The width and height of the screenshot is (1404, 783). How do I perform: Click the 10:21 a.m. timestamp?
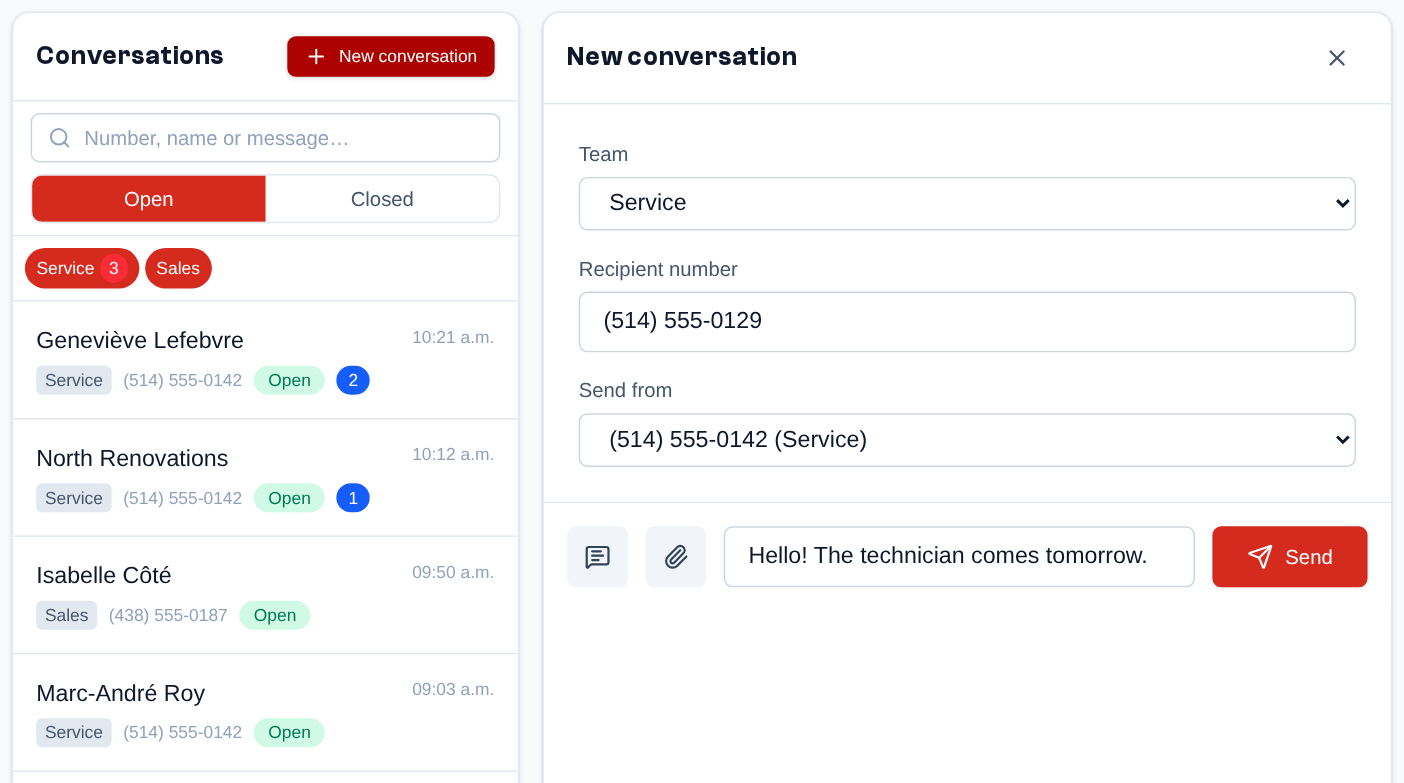453,338
